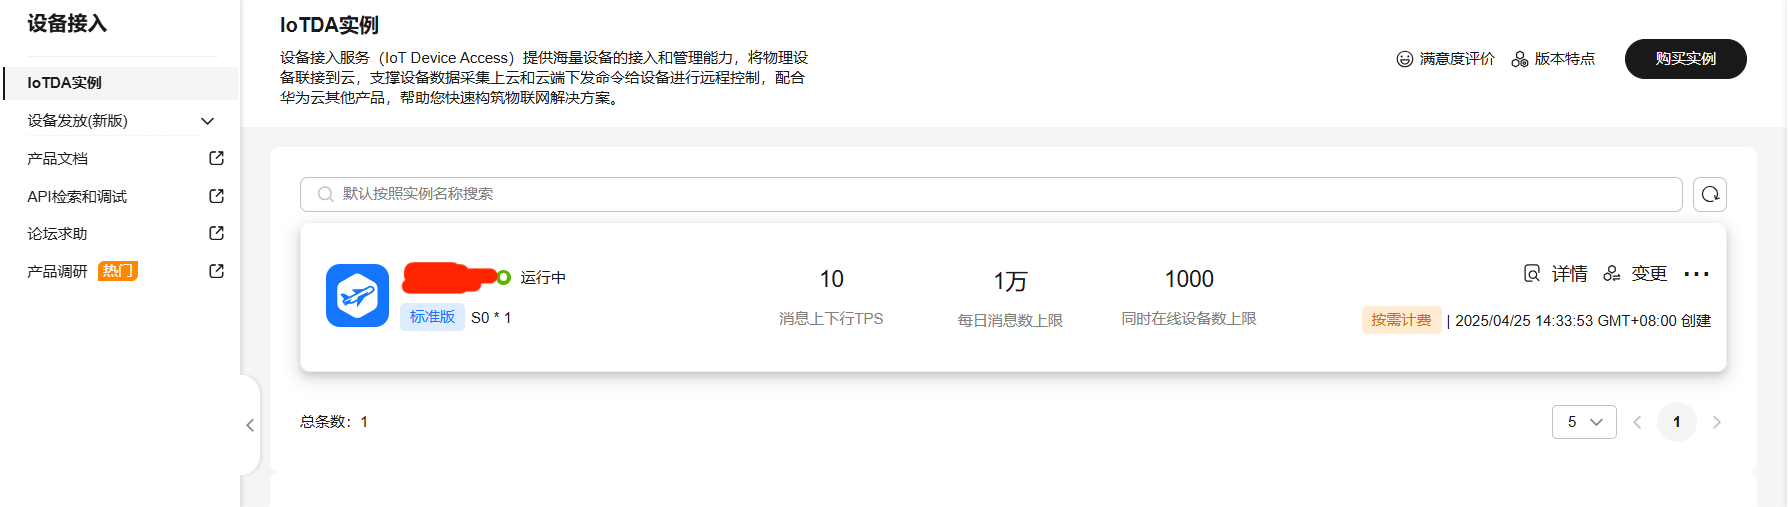Click the 同时在线设备数上限 label
Screen dimensions: 1788x507
pyautogui.click(x=1189, y=318)
